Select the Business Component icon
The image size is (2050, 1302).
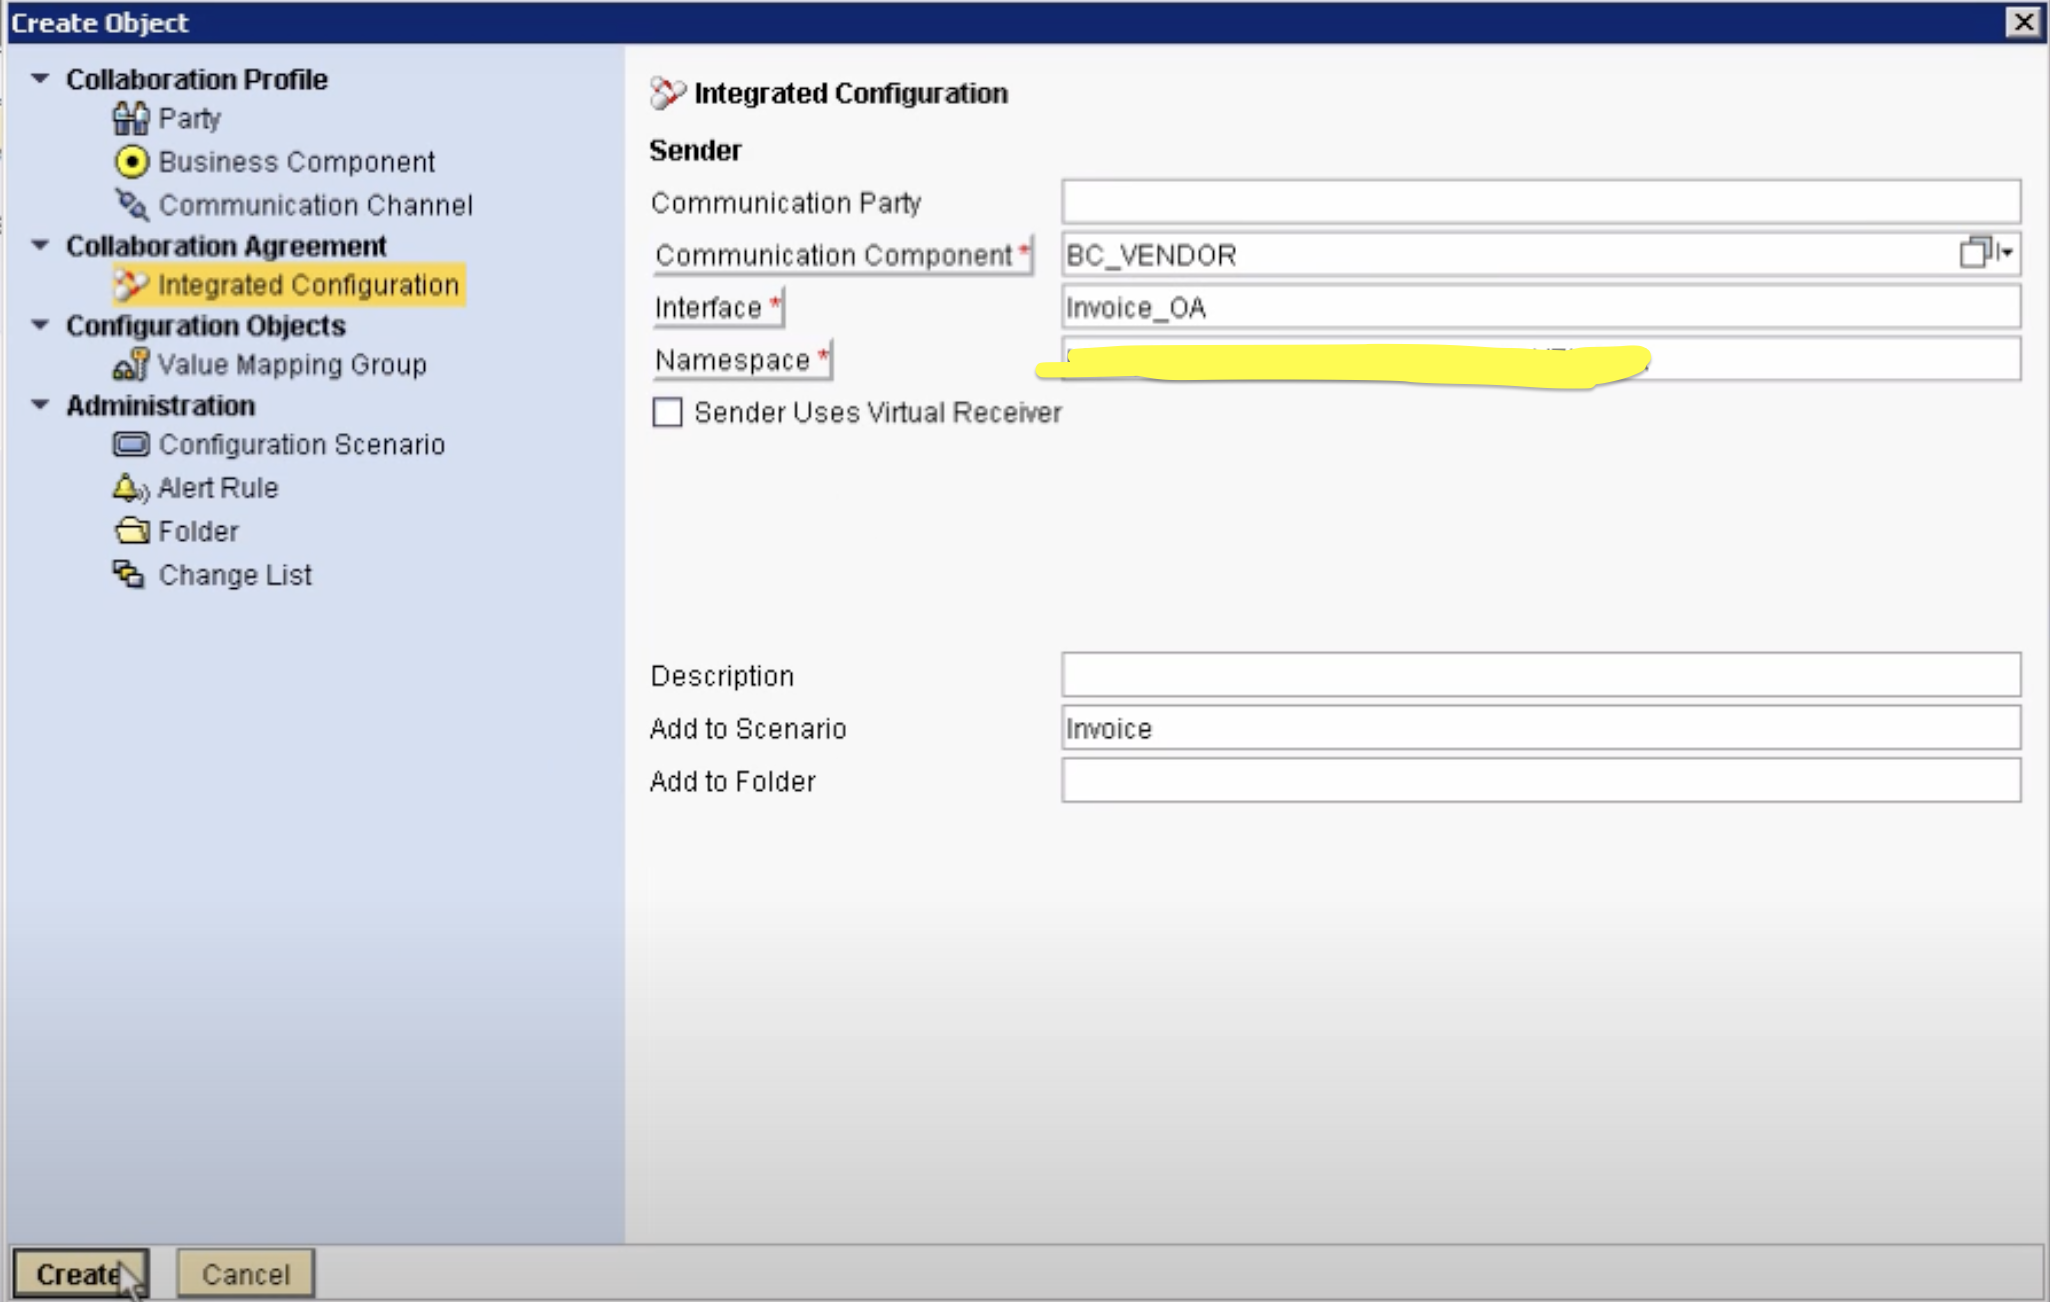point(131,161)
